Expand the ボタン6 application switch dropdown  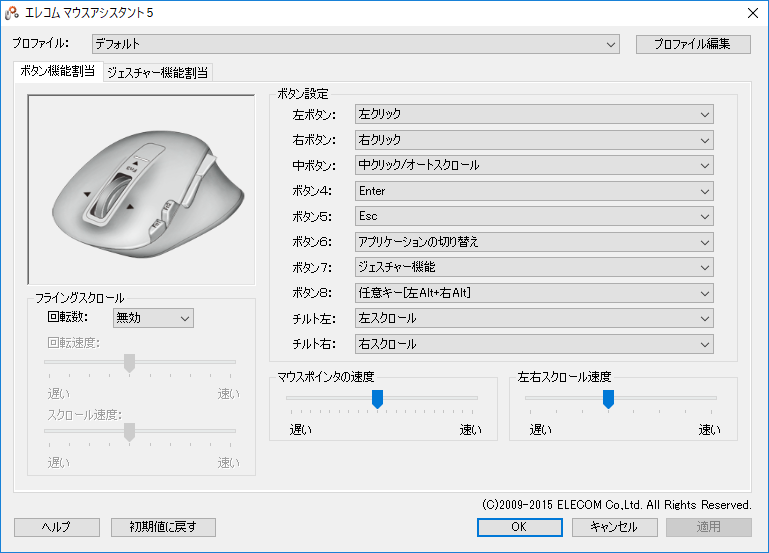(x=534, y=242)
